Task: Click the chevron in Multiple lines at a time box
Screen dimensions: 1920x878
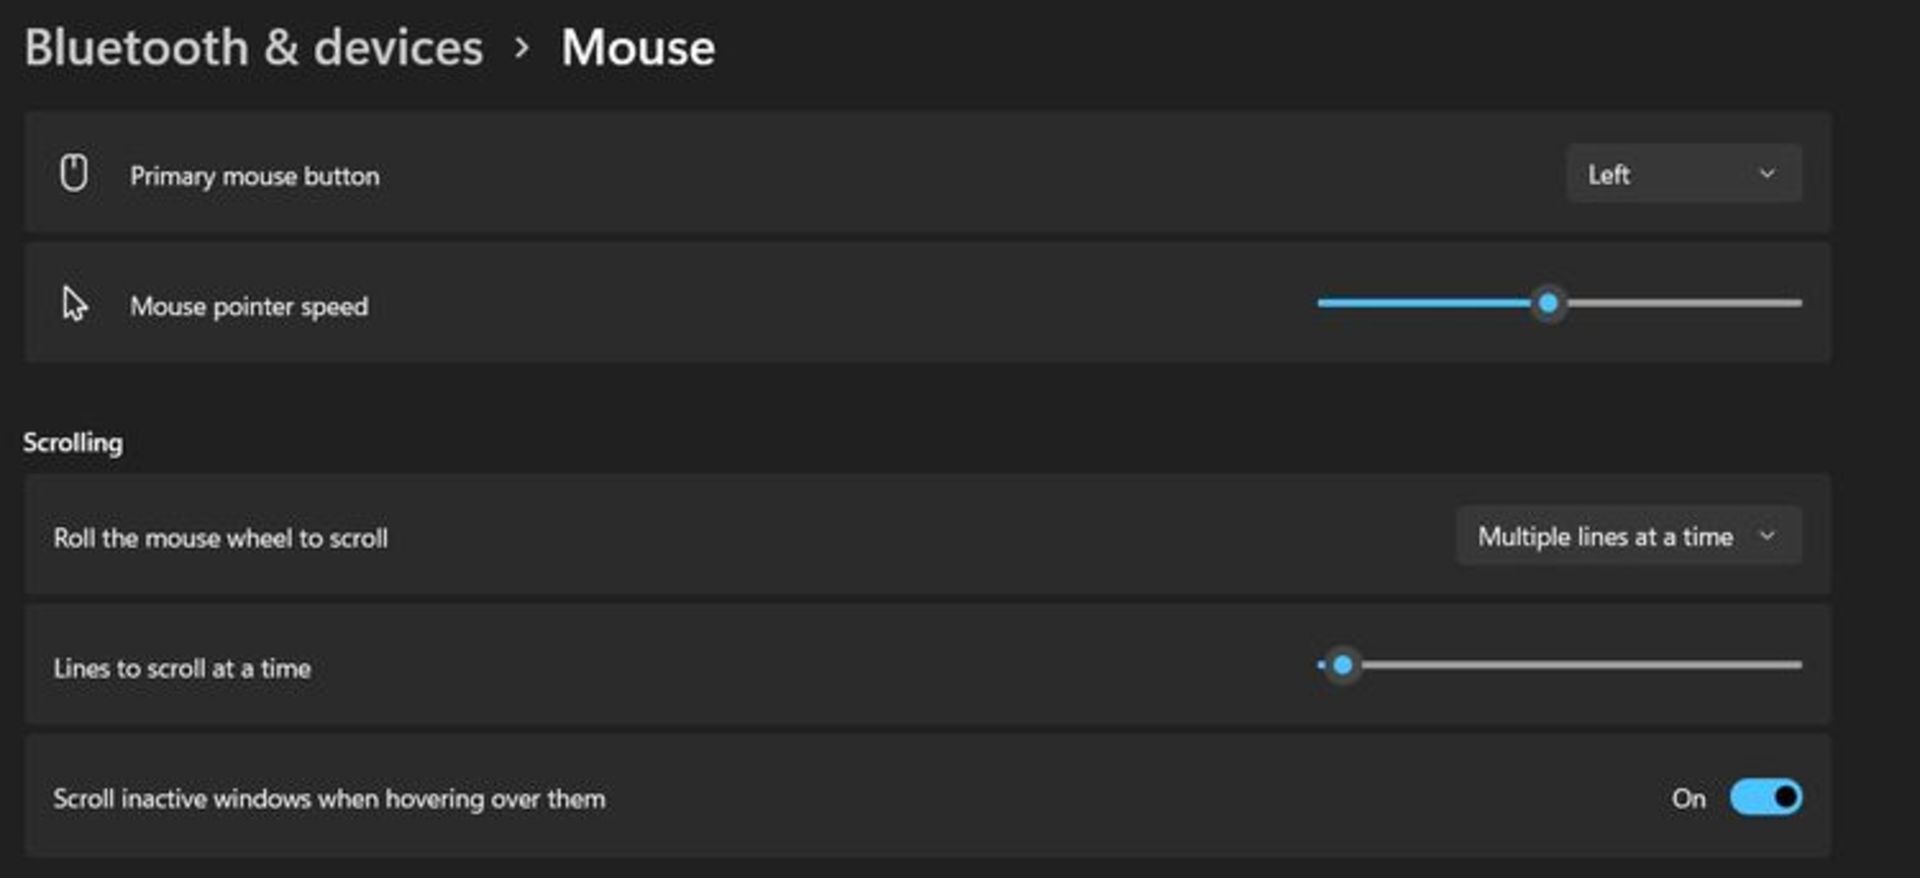Action: coord(1767,536)
